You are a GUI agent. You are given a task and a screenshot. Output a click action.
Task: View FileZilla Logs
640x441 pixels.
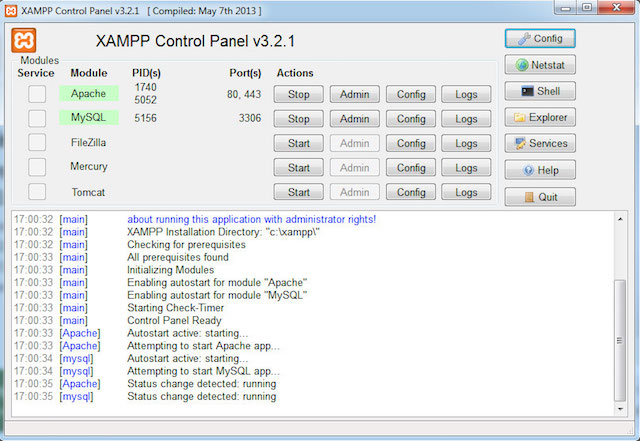click(x=466, y=143)
